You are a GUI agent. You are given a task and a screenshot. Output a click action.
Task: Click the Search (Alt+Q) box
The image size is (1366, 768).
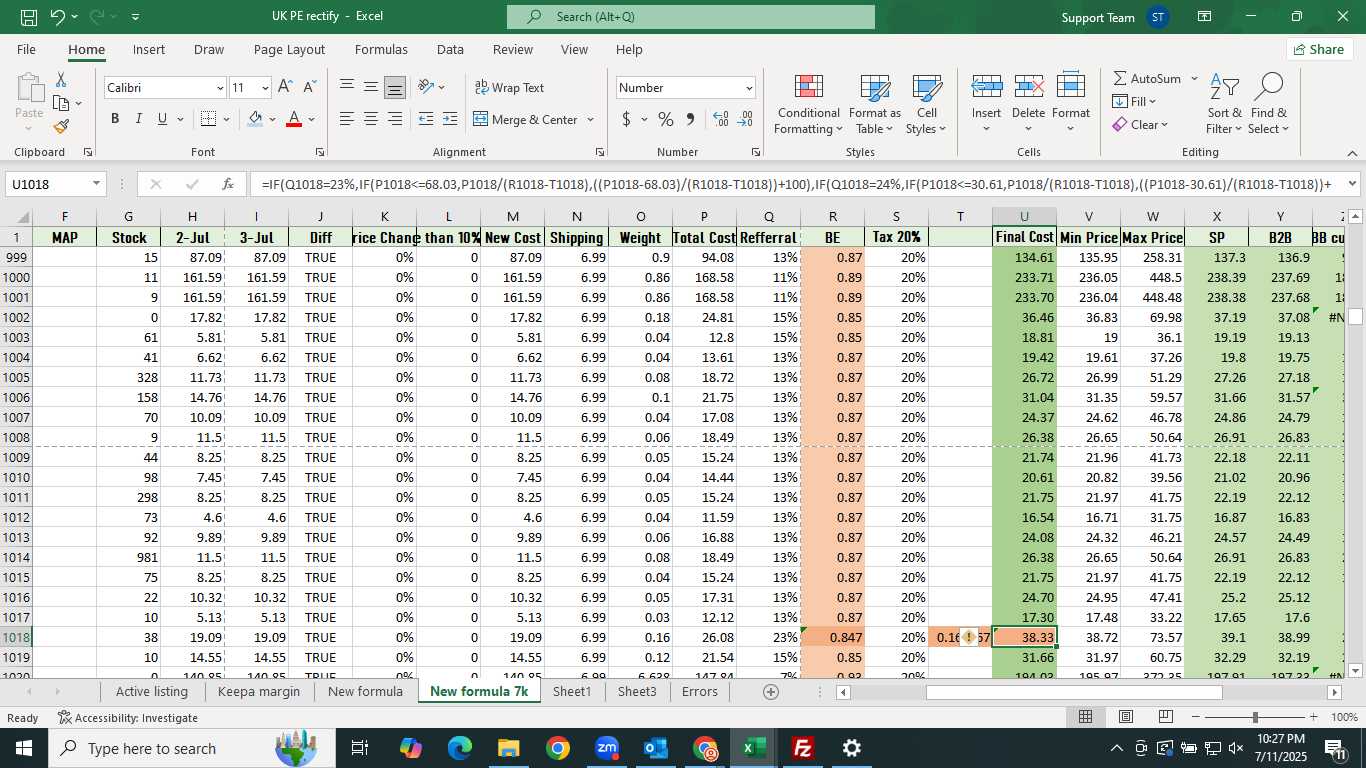[x=690, y=17]
